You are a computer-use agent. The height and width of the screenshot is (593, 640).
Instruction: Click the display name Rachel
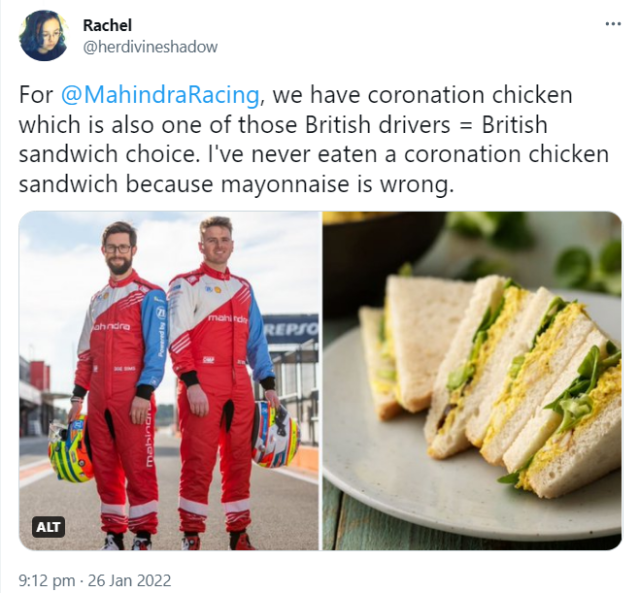click(x=107, y=25)
